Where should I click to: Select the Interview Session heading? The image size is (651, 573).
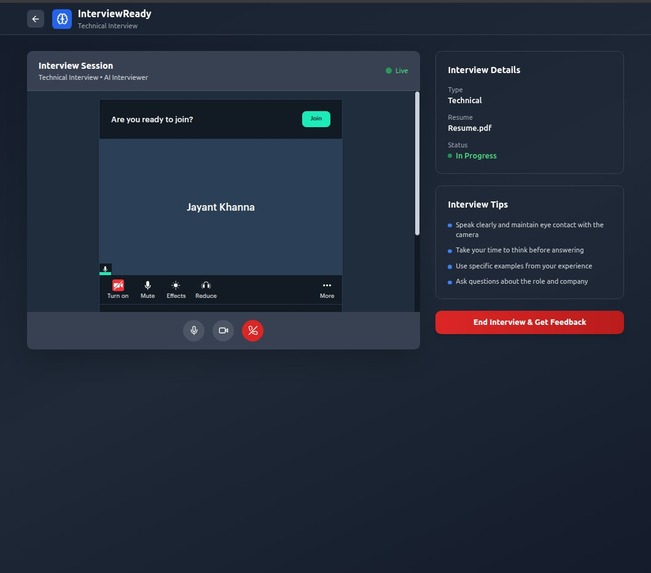coord(76,66)
